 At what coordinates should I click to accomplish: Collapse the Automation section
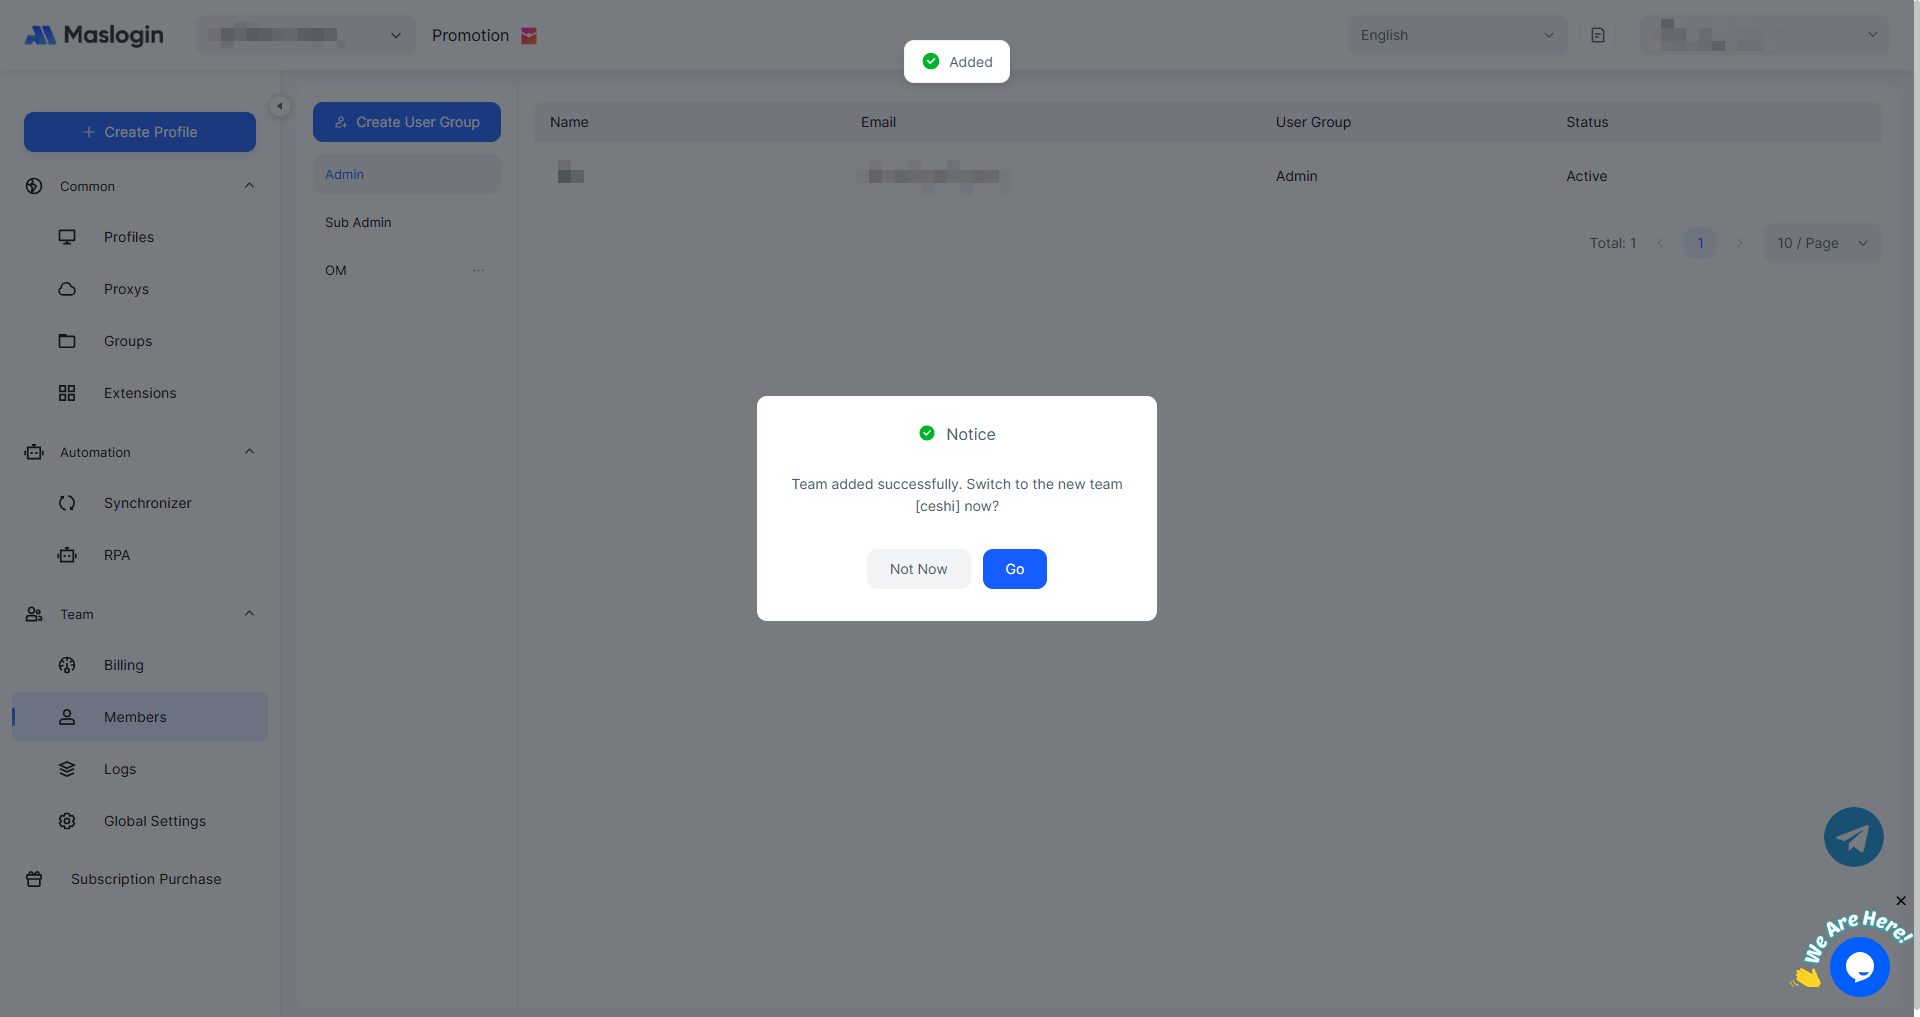[x=249, y=452]
